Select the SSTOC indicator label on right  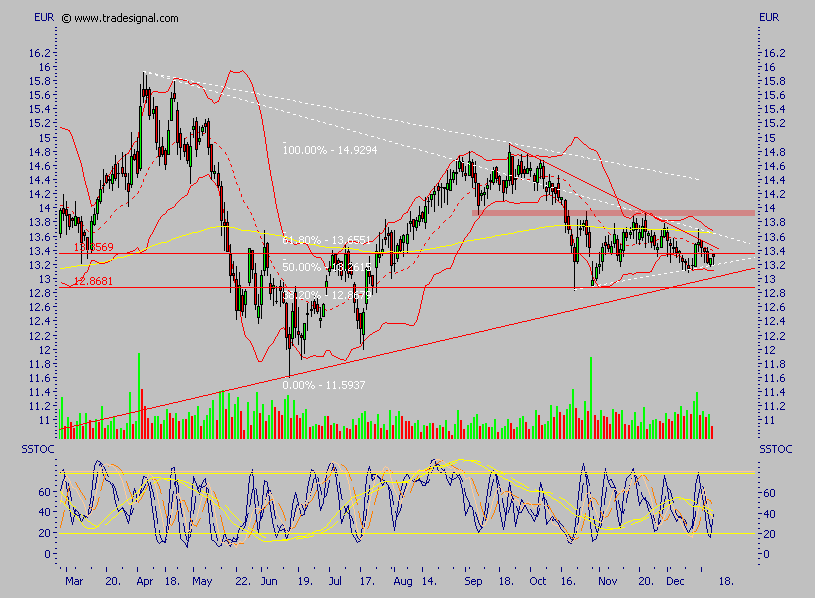pyautogui.click(x=775, y=450)
